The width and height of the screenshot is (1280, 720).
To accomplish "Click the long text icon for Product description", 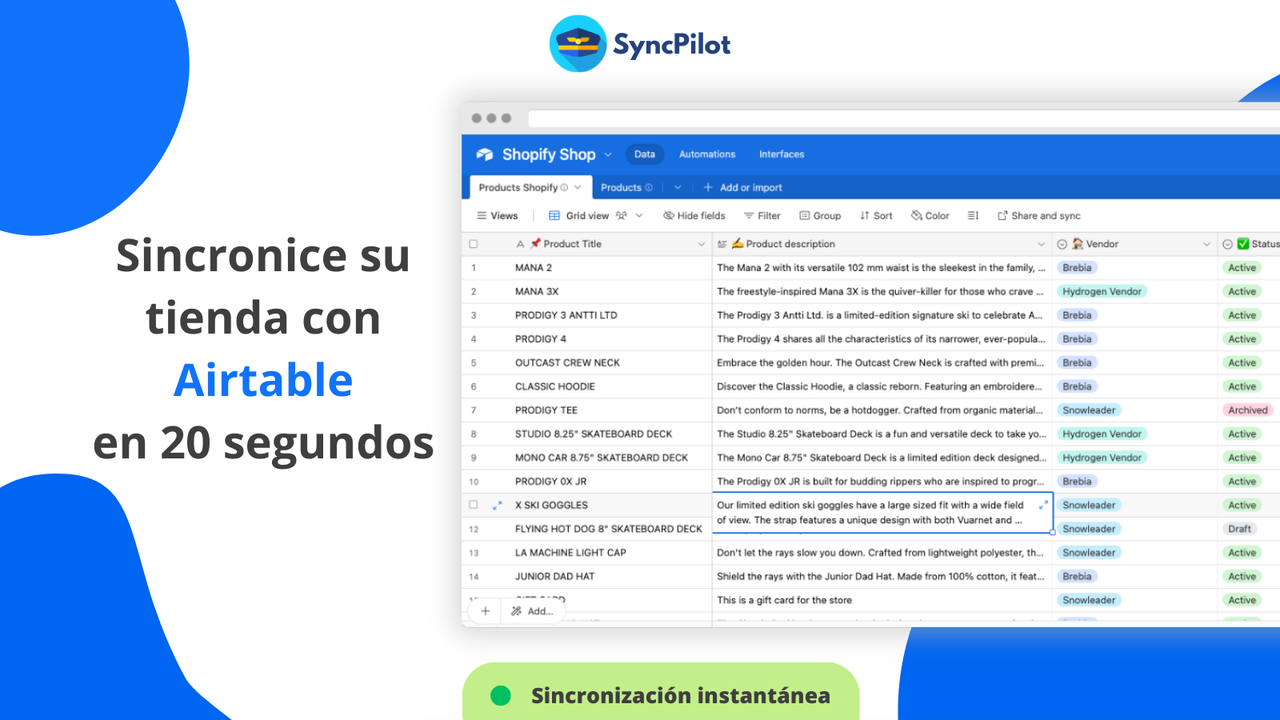I will pyautogui.click(x=722, y=244).
